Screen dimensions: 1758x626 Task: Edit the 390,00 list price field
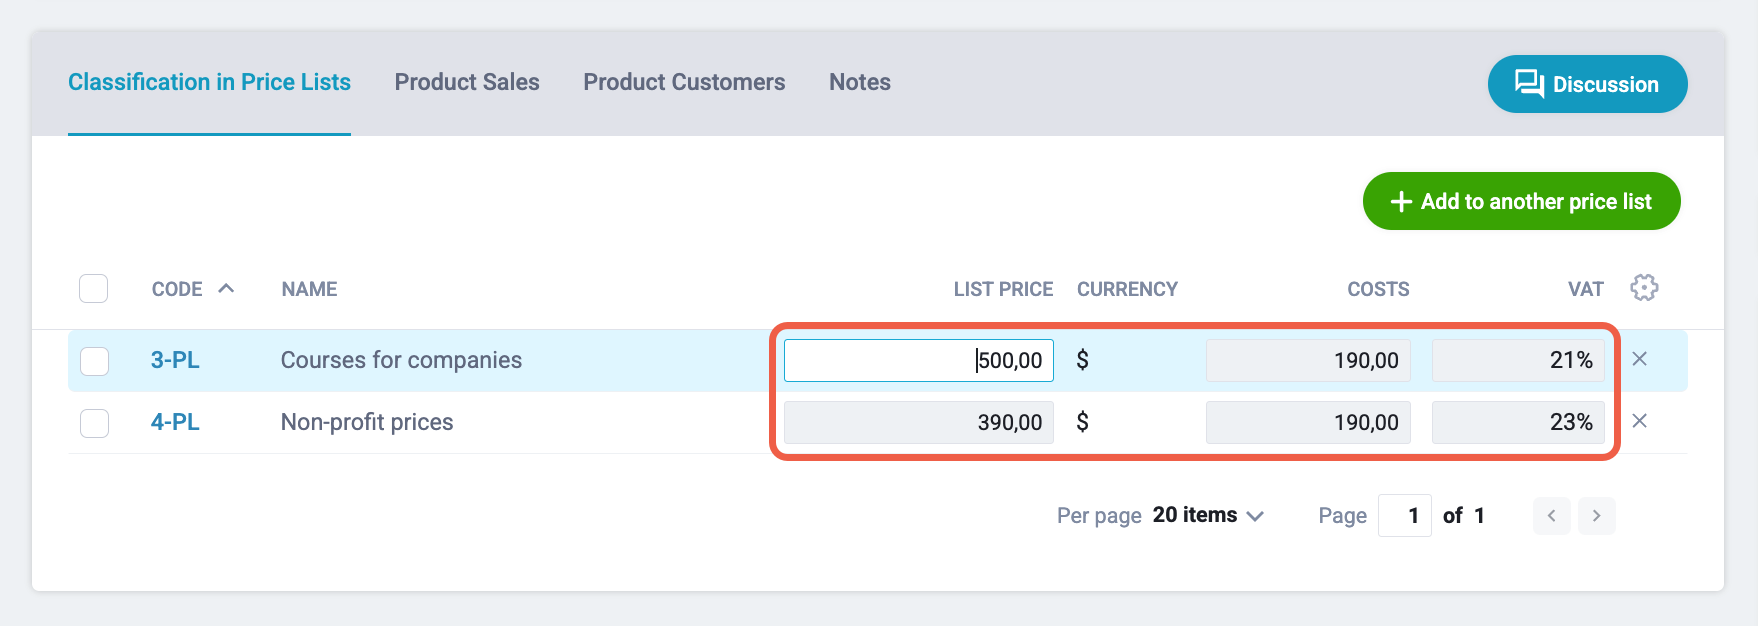pos(919,422)
